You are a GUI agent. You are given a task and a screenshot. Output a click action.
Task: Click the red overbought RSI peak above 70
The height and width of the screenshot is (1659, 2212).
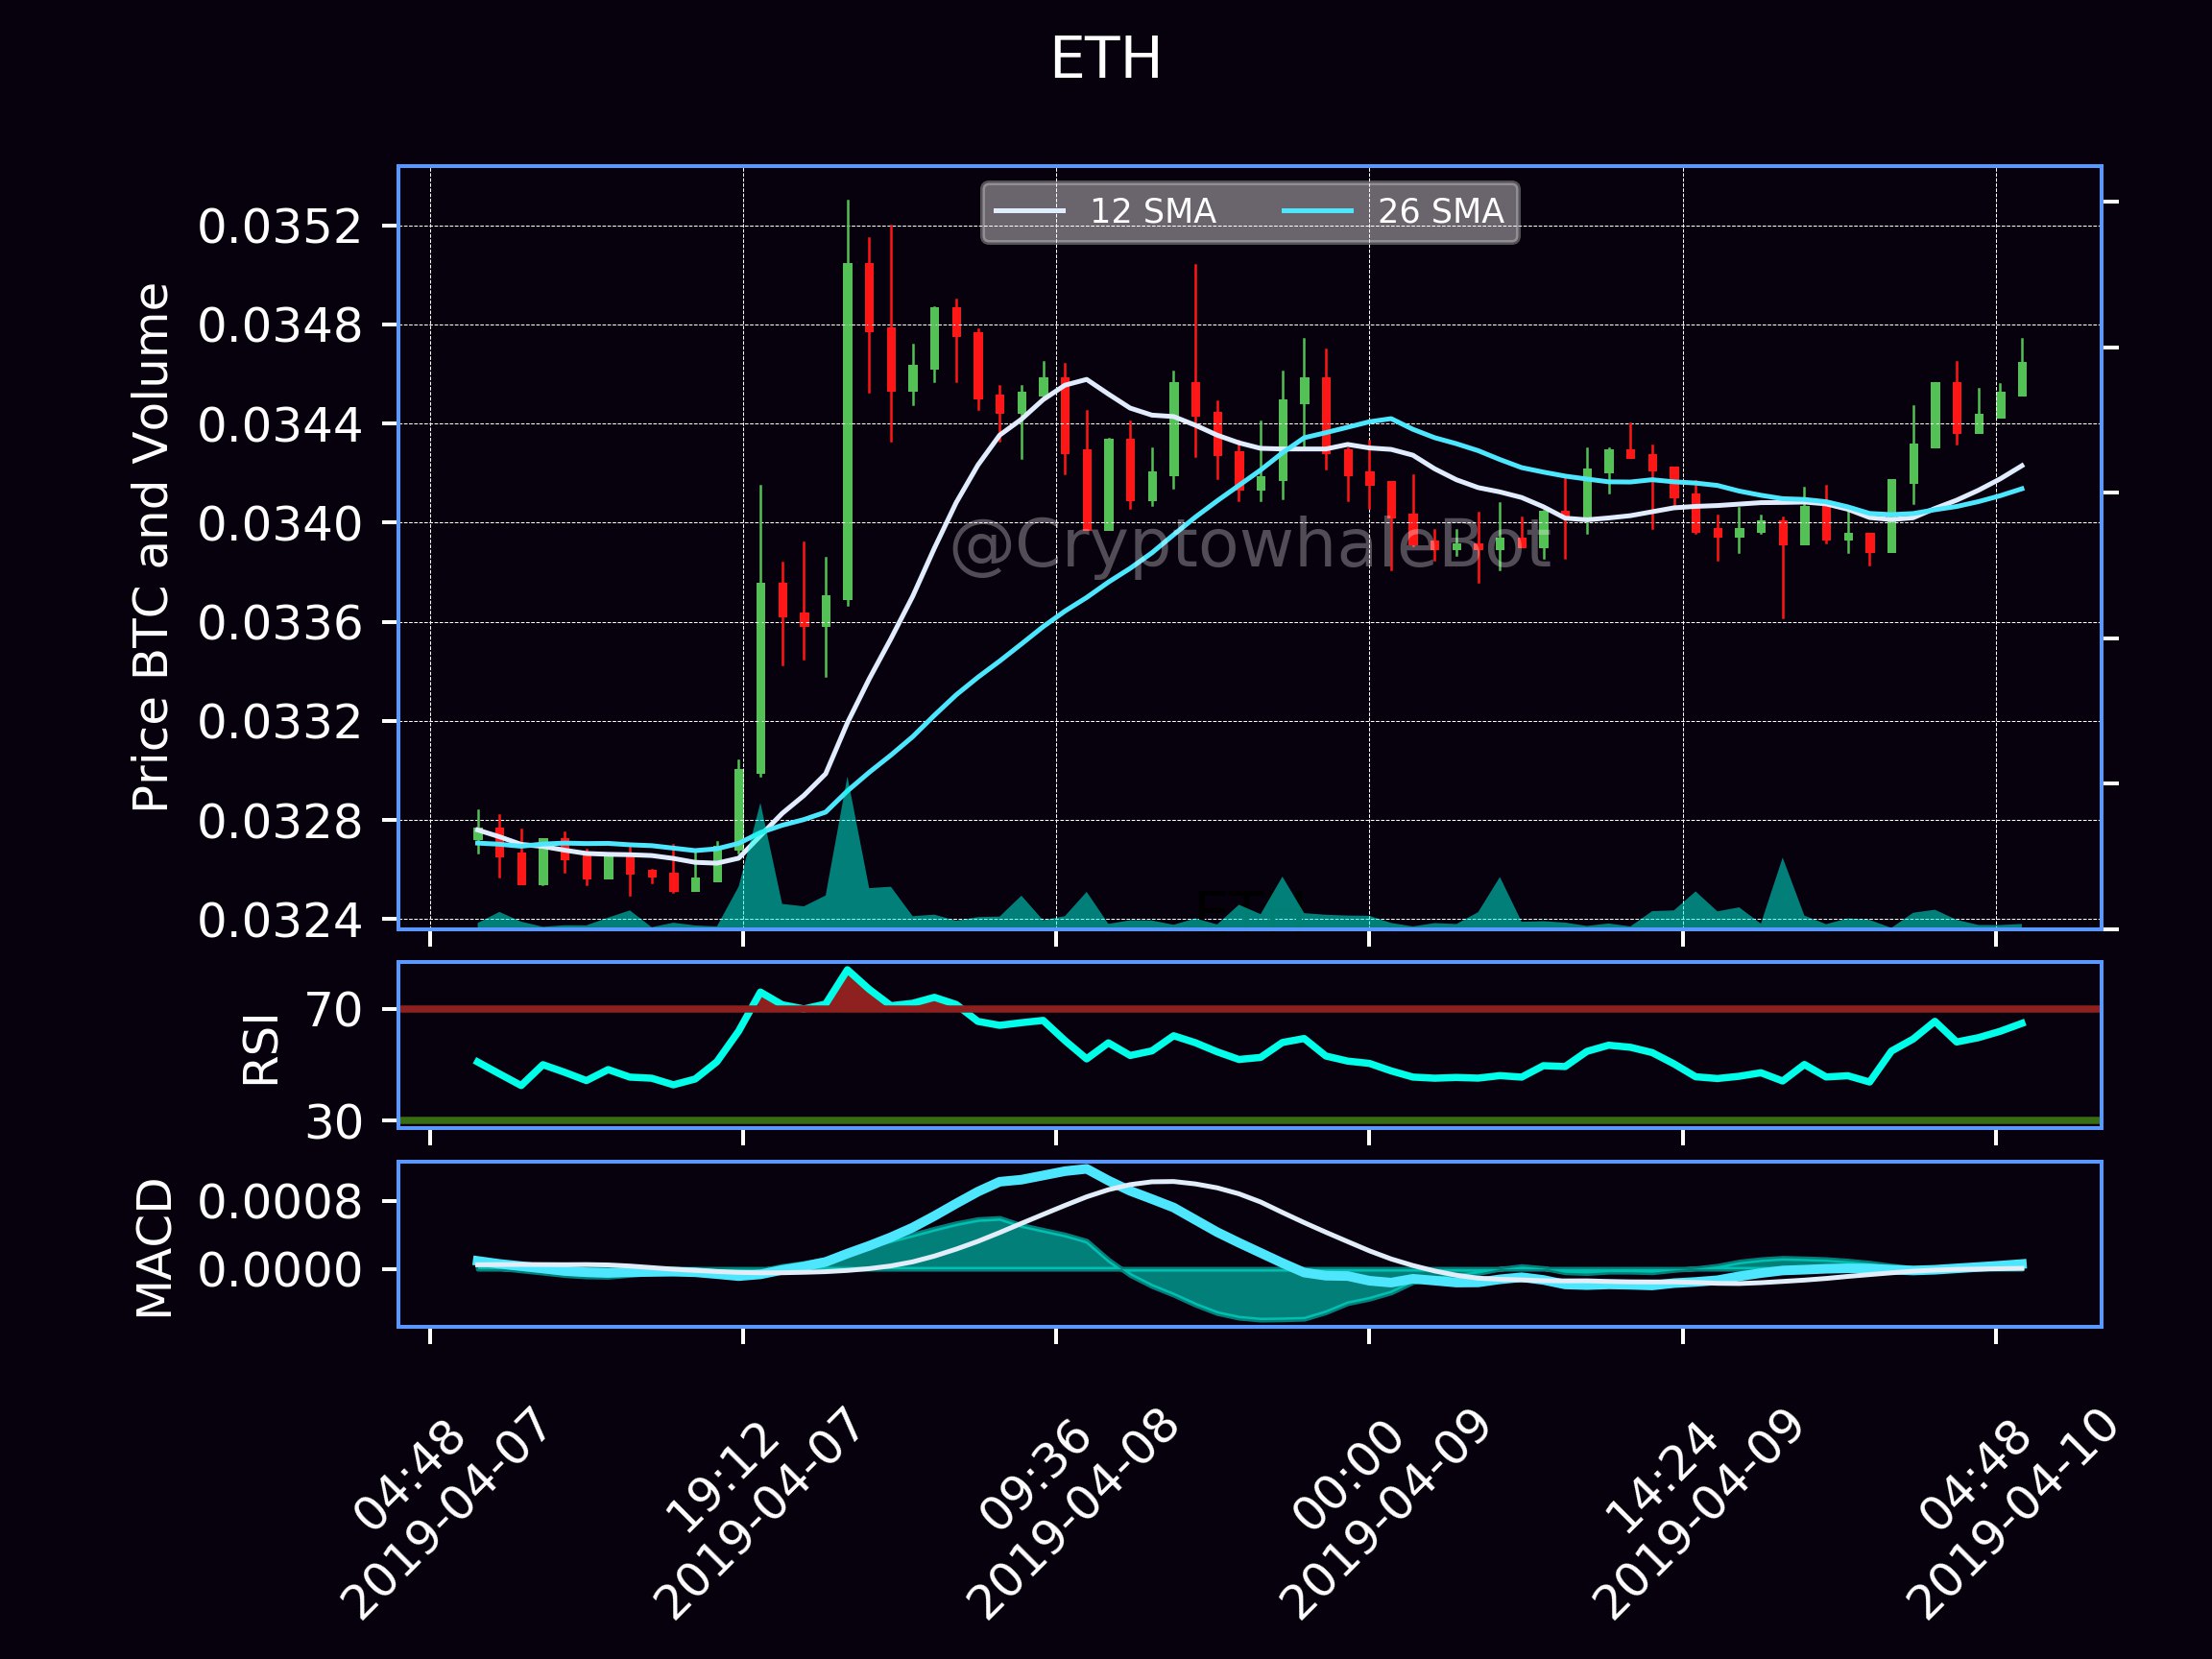848,990
